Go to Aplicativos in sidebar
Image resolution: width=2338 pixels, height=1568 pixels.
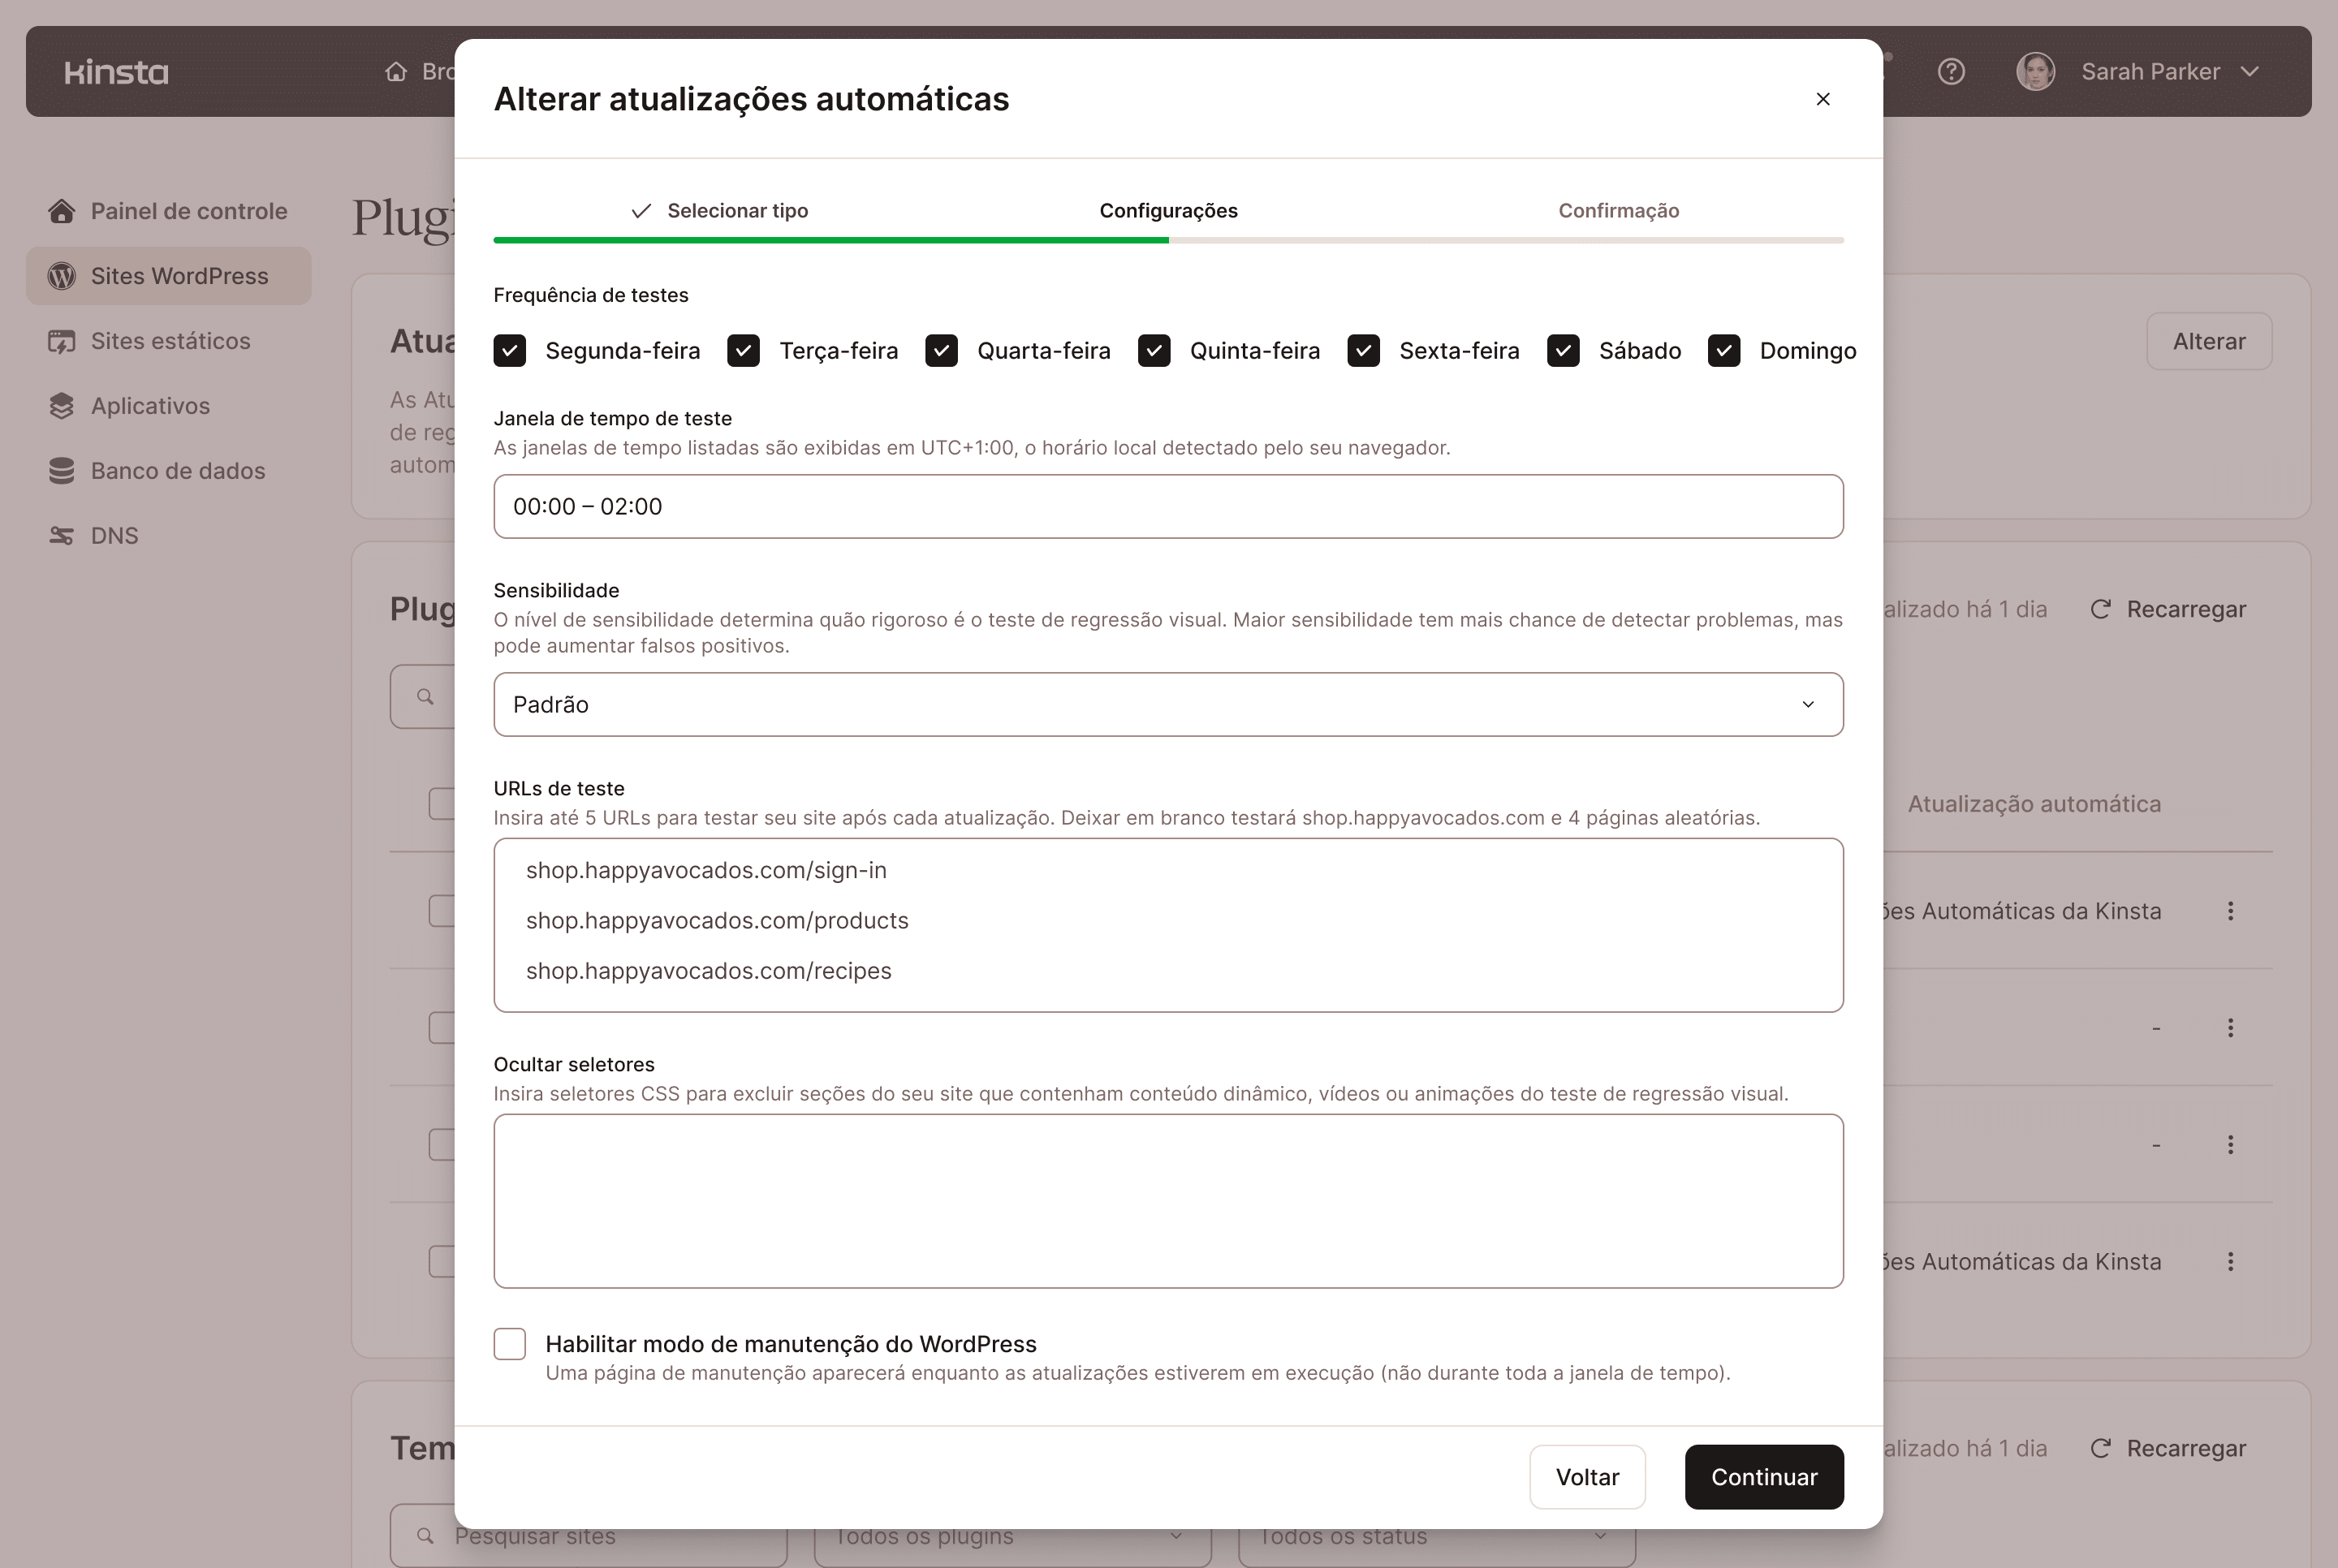coord(151,405)
